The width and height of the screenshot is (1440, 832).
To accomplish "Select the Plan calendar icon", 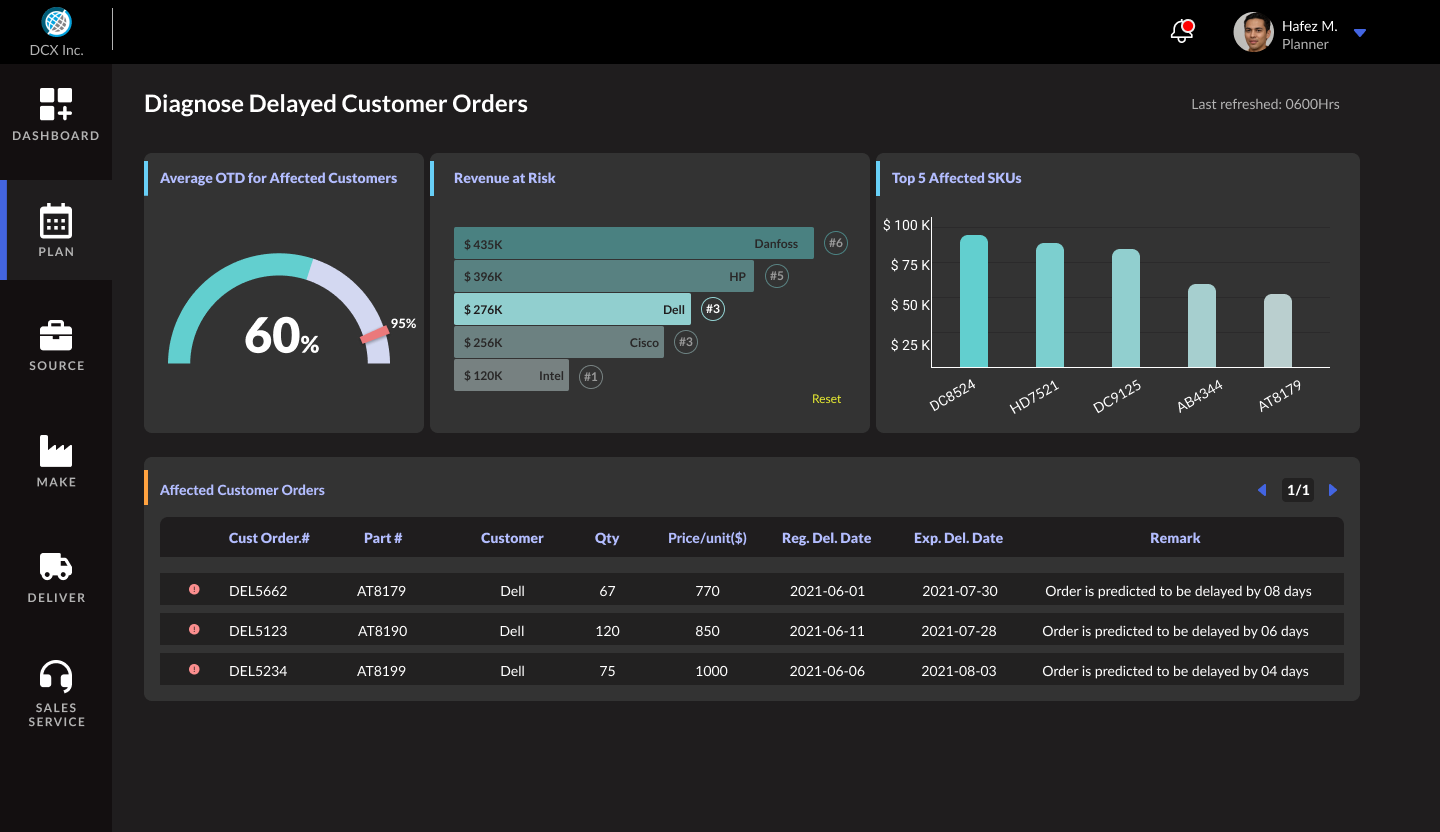I will click(56, 221).
